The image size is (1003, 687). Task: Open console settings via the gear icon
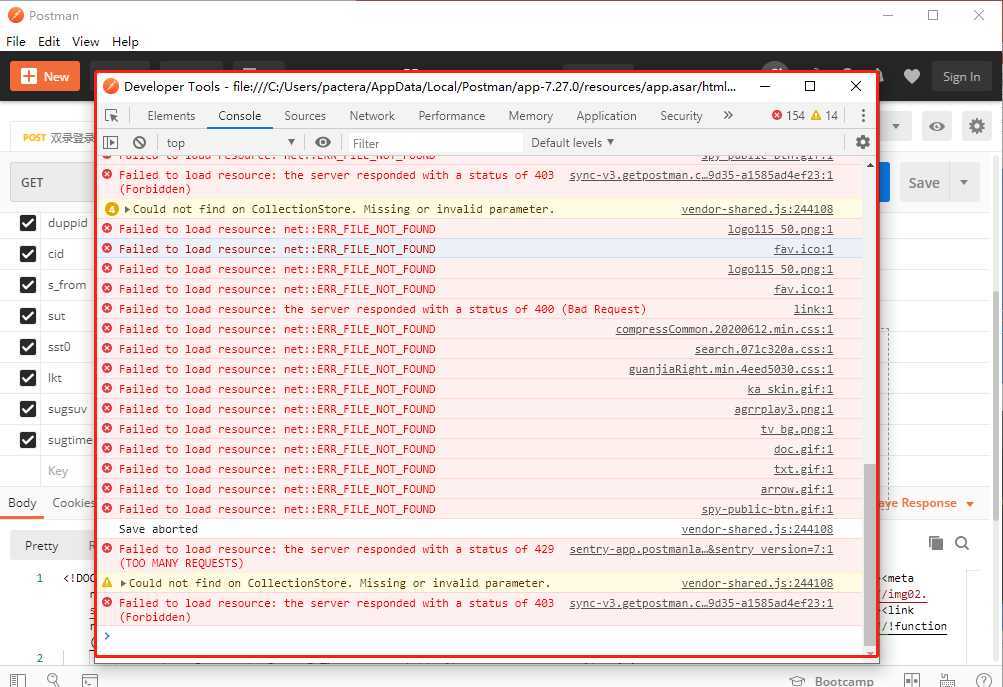(862, 142)
